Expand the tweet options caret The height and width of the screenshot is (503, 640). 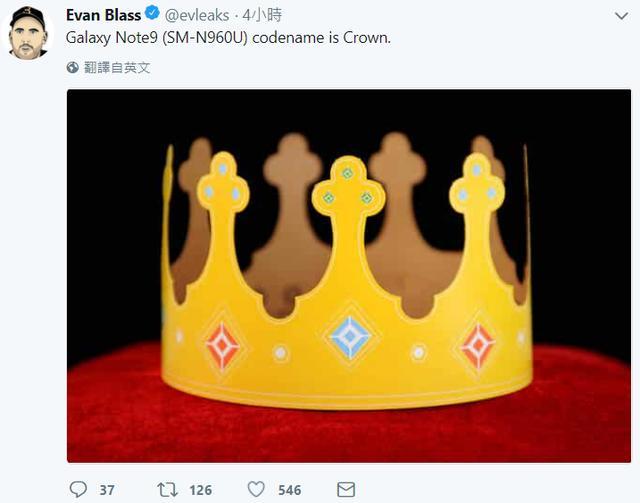[620, 16]
